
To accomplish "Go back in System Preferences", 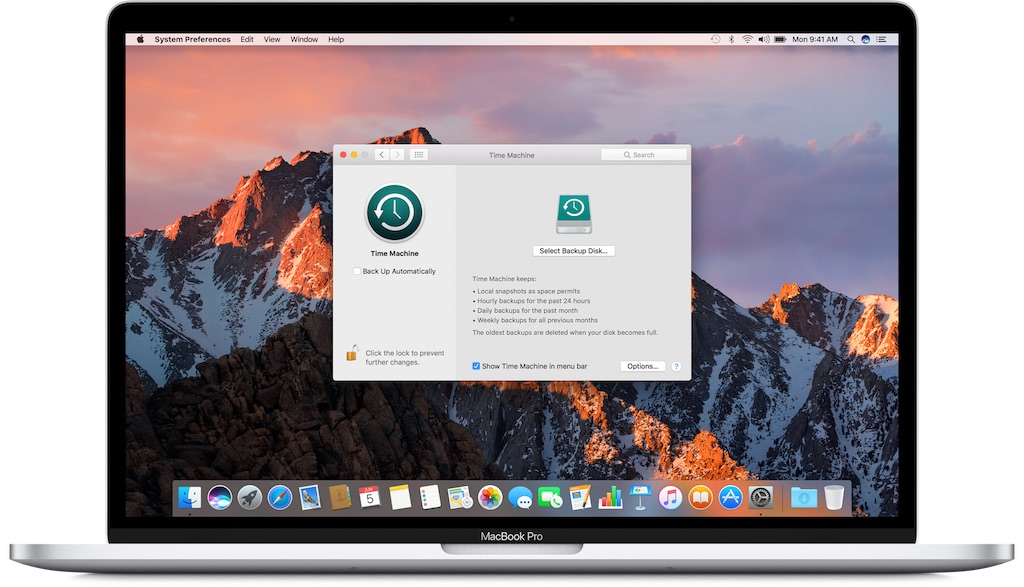I will tap(381, 155).
